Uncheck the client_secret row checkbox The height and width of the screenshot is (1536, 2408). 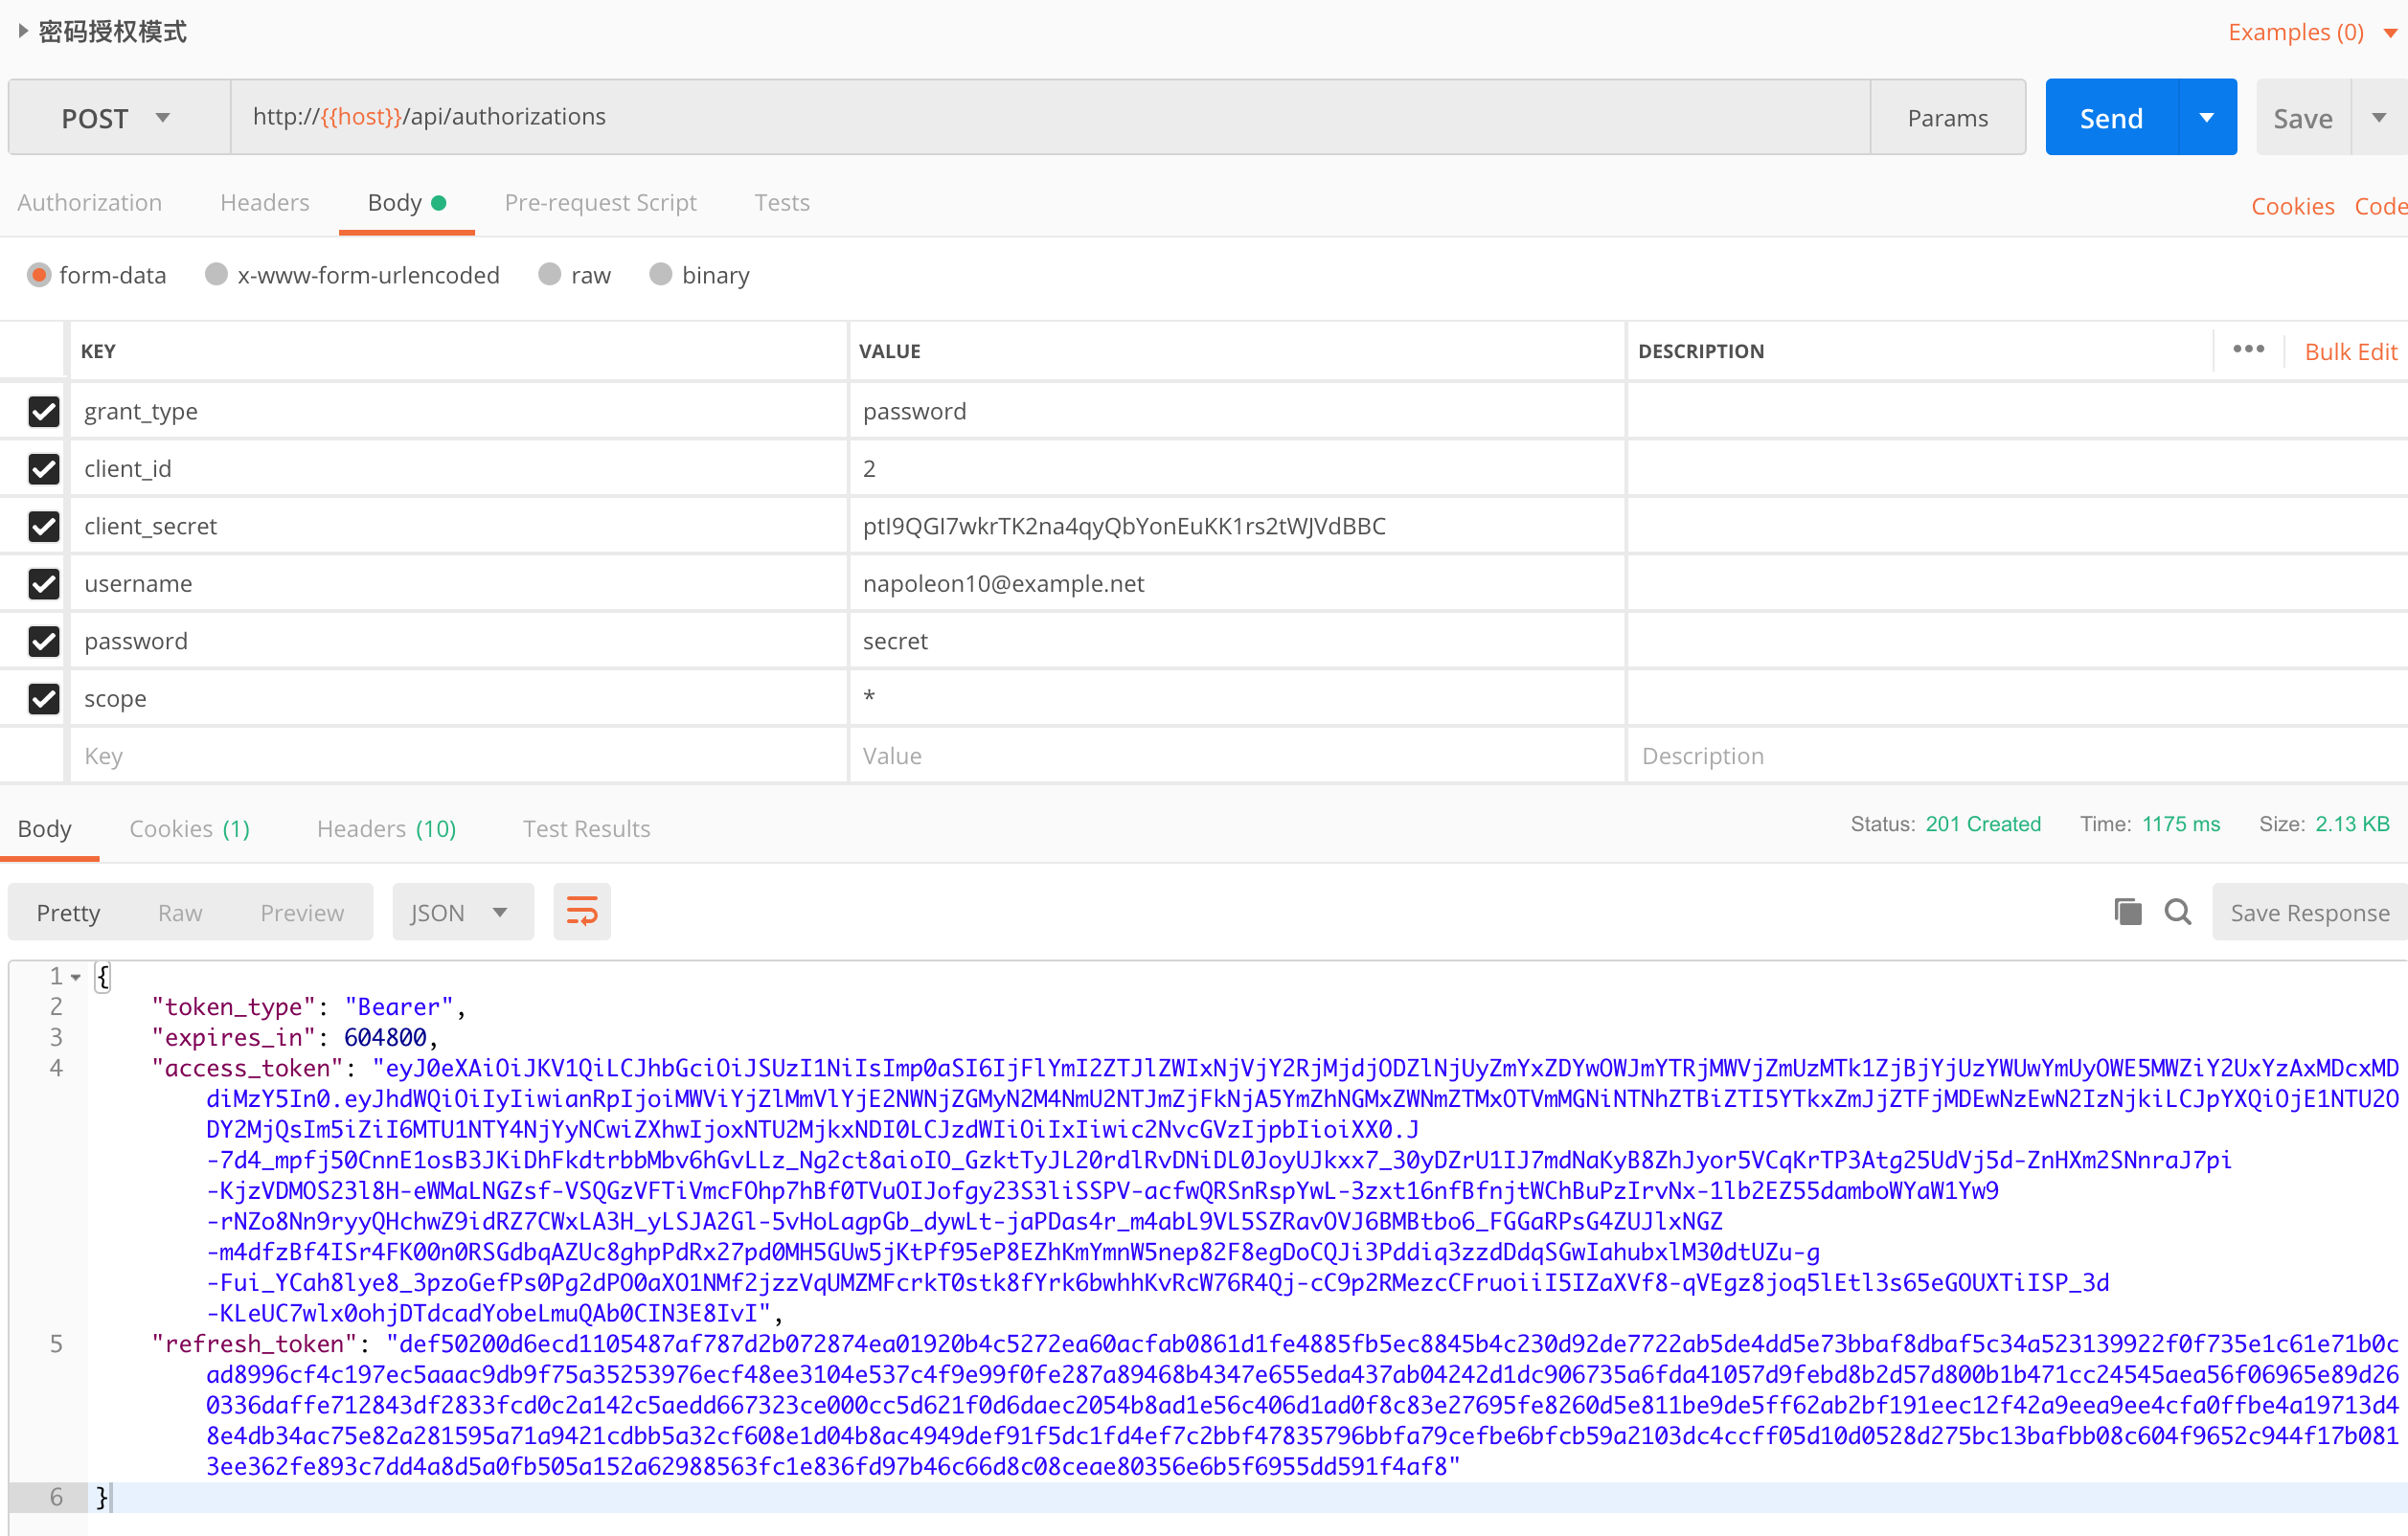(43, 526)
